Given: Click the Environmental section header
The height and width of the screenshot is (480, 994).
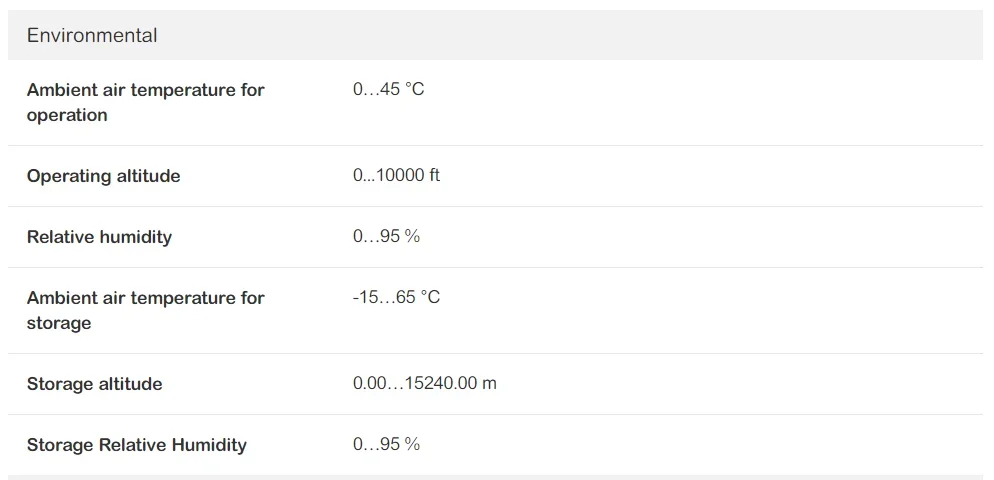Looking at the screenshot, I should pos(92,36).
